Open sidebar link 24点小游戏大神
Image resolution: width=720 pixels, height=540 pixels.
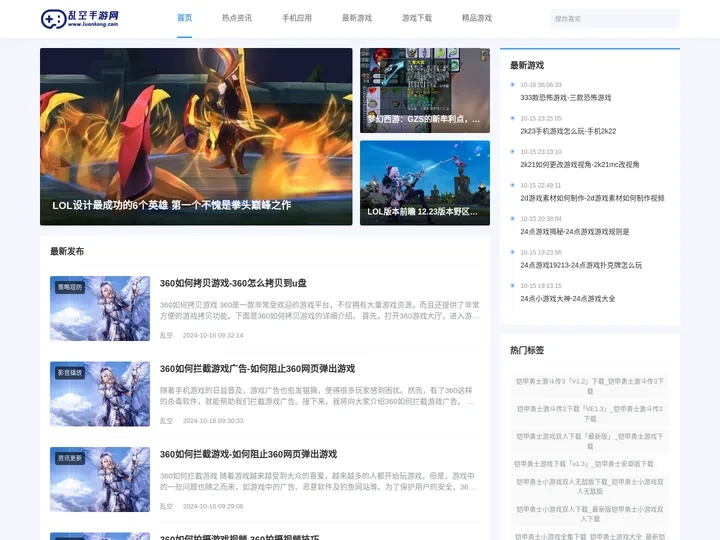click(568, 298)
